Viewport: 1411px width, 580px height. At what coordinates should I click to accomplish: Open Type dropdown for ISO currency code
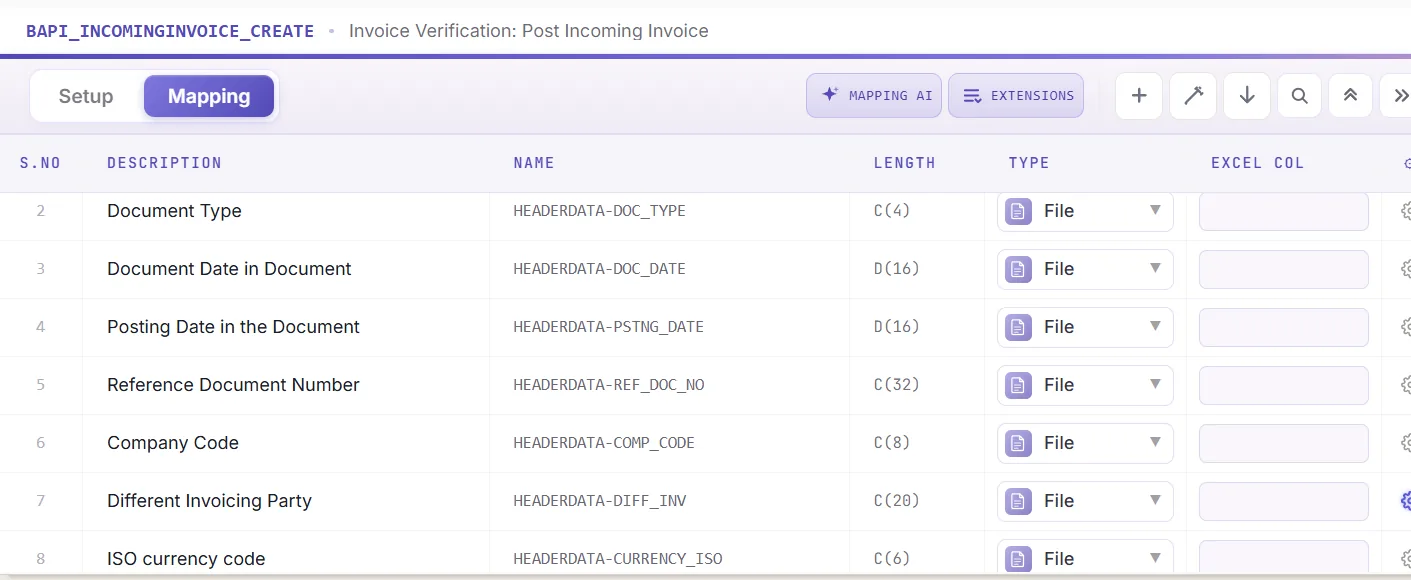point(1085,559)
